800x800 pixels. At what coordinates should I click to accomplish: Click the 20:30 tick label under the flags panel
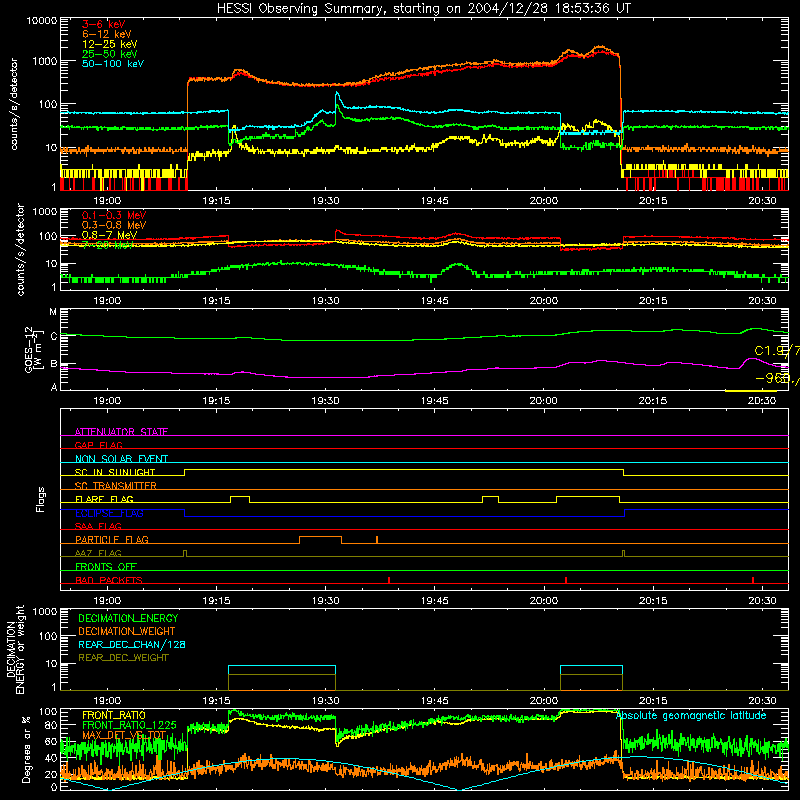(762, 601)
